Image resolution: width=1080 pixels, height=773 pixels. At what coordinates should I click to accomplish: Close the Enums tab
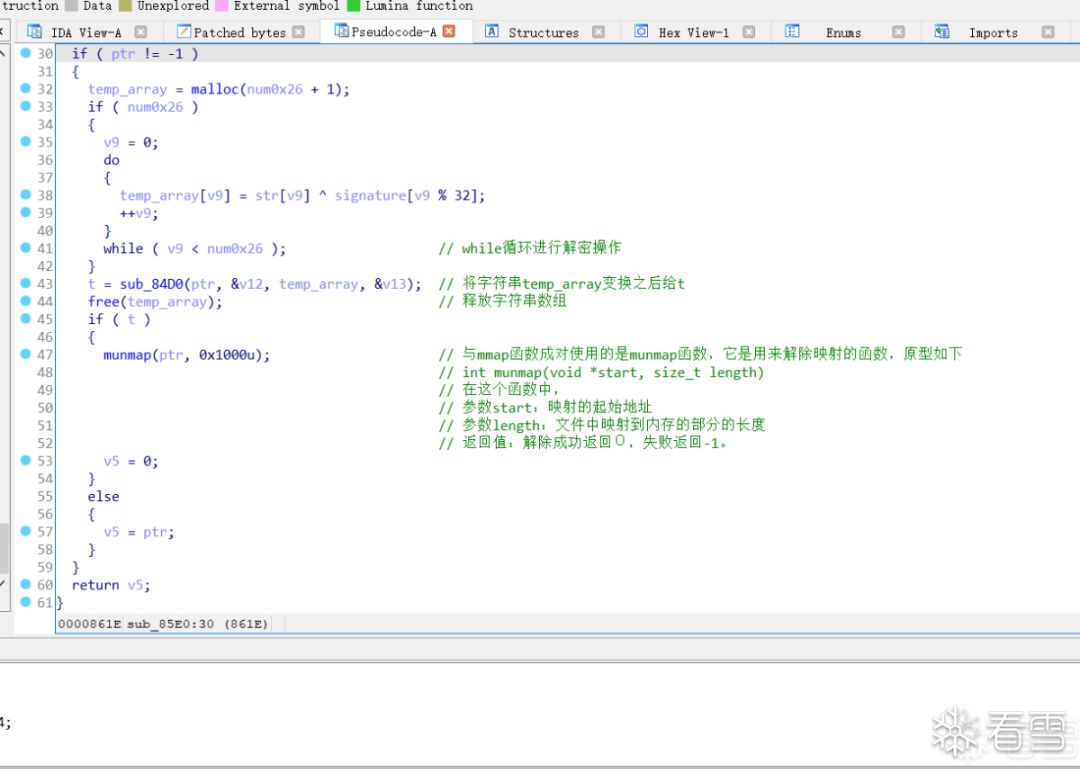[898, 32]
